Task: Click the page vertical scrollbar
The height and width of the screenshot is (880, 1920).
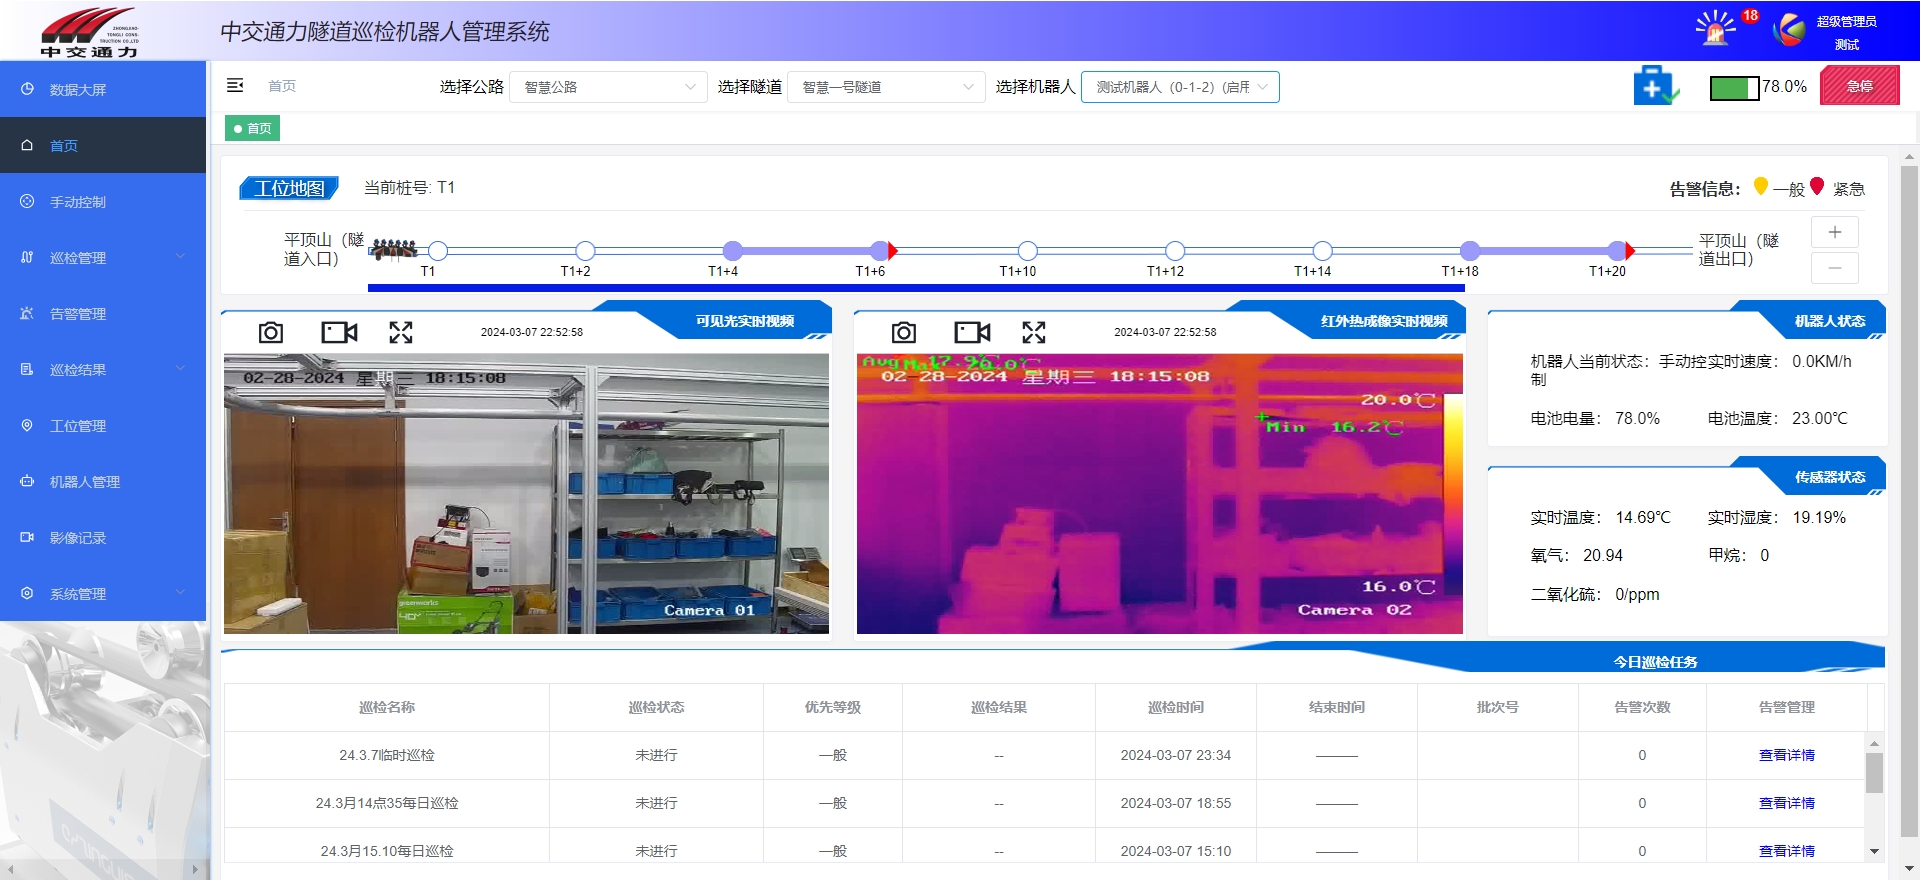Action: point(1909,500)
